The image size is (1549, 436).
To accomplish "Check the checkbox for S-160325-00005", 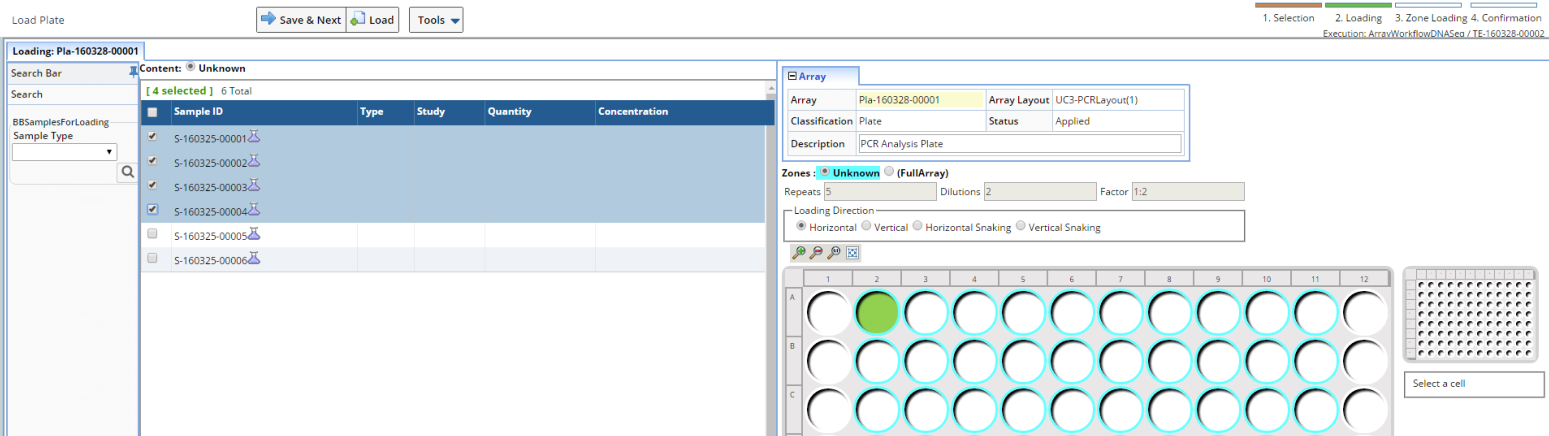I will (x=152, y=234).
